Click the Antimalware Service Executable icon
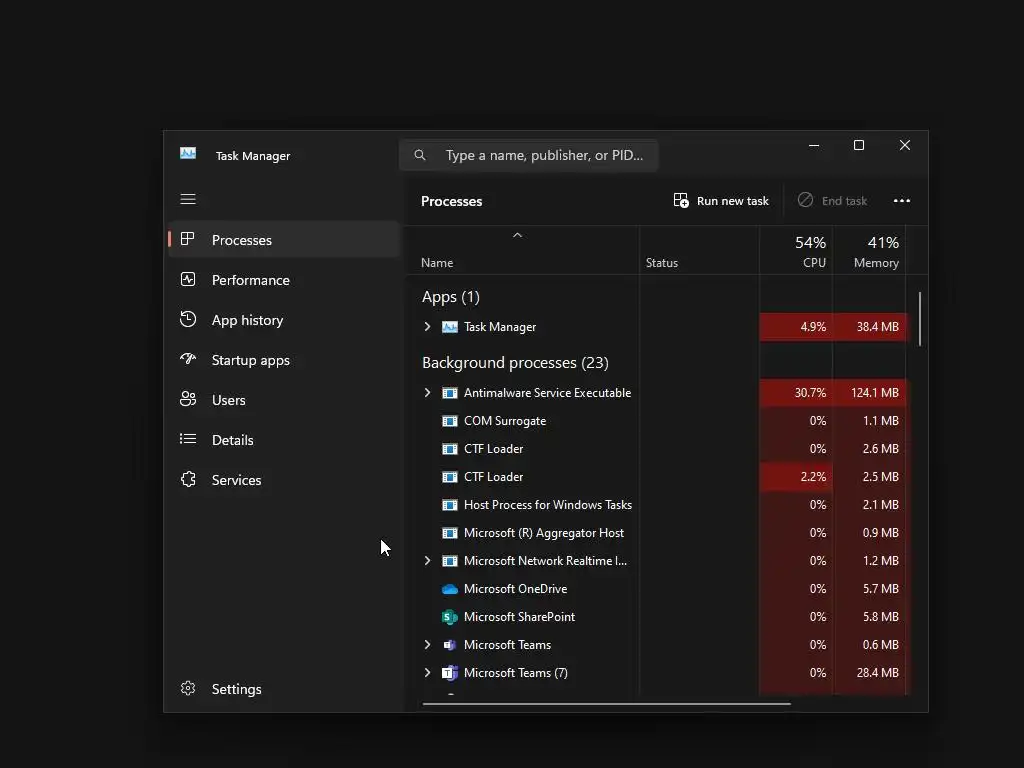This screenshot has width=1024, height=768. coord(450,392)
